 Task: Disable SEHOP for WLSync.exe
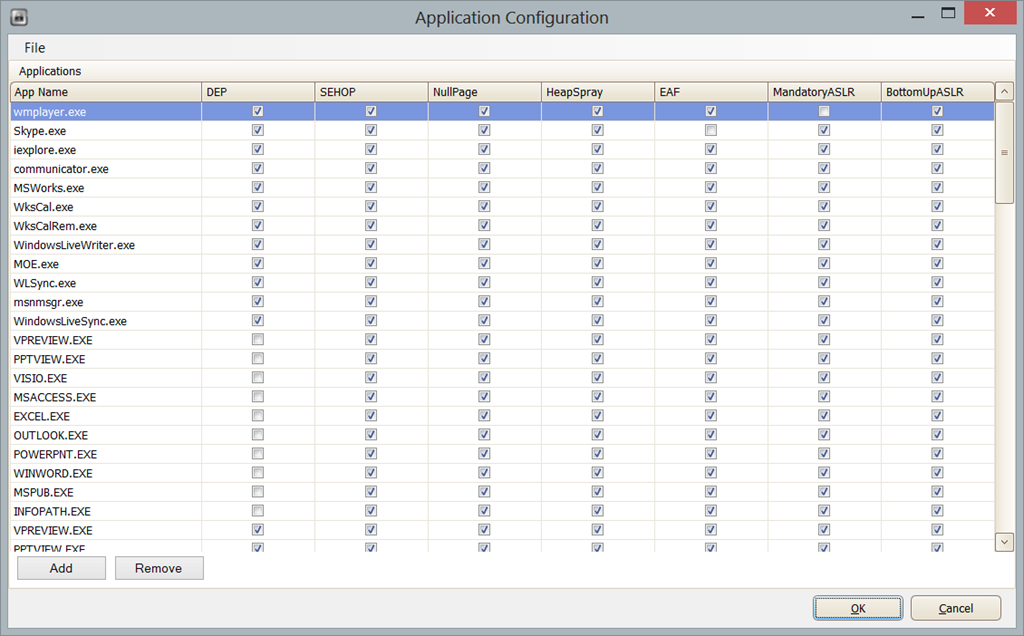[371, 282]
